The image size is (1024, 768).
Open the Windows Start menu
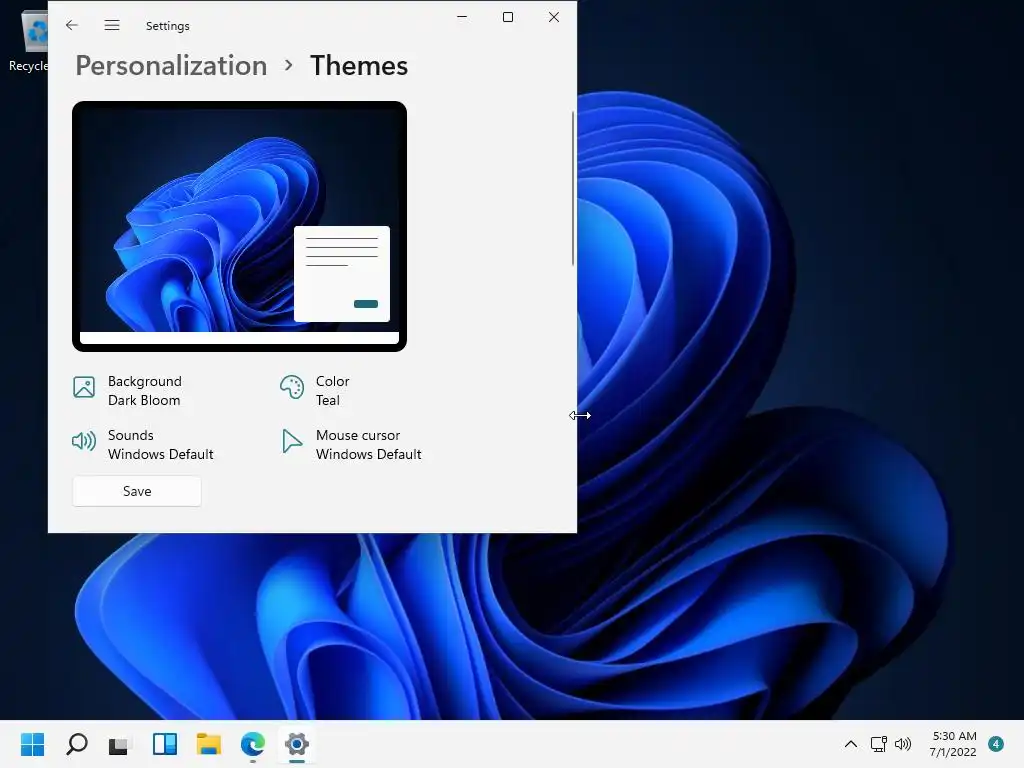33,744
